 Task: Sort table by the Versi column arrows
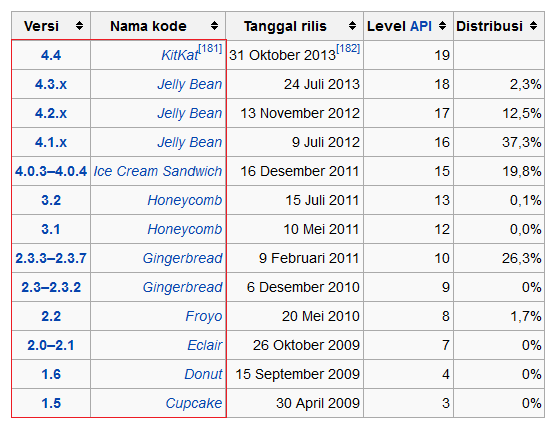(x=79, y=26)
